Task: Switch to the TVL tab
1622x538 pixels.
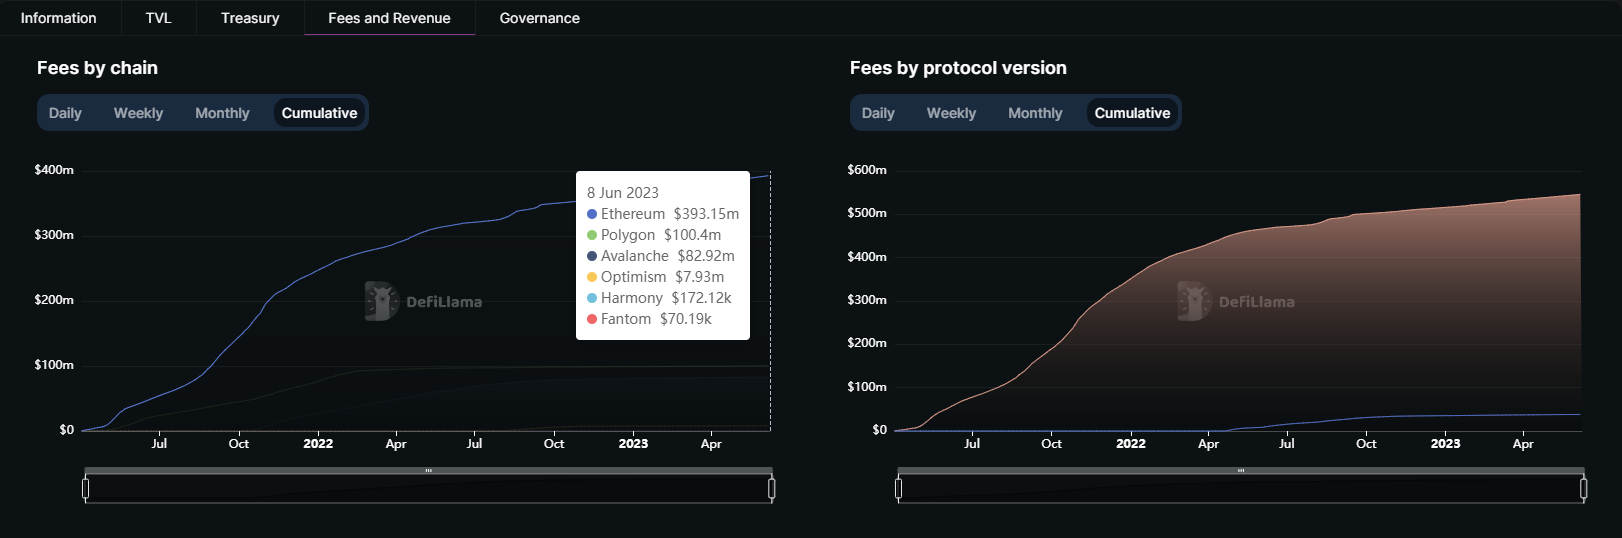Action: click(158, 18)
